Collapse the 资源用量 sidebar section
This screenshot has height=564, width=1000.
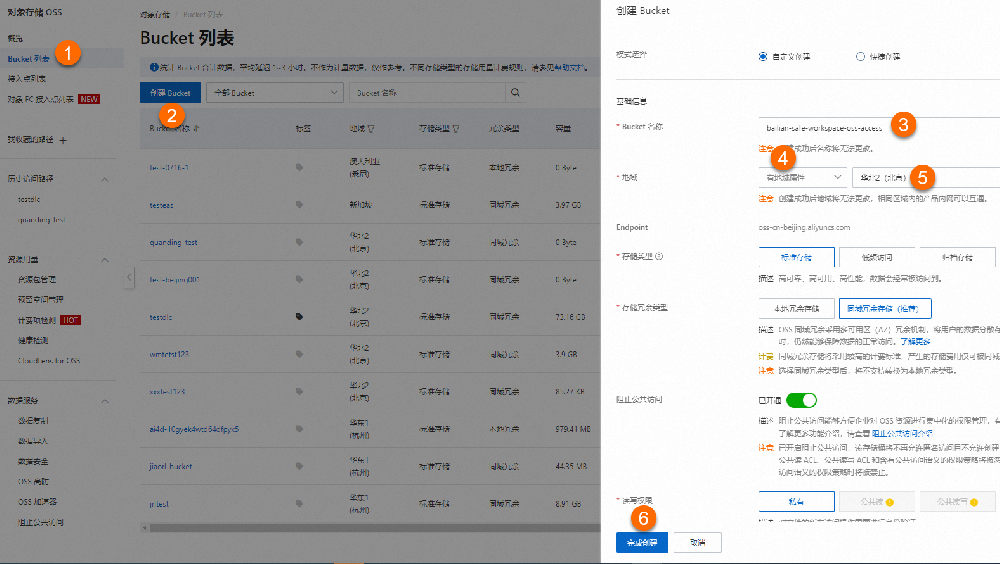pyautogui.click(x=105, y=260)
